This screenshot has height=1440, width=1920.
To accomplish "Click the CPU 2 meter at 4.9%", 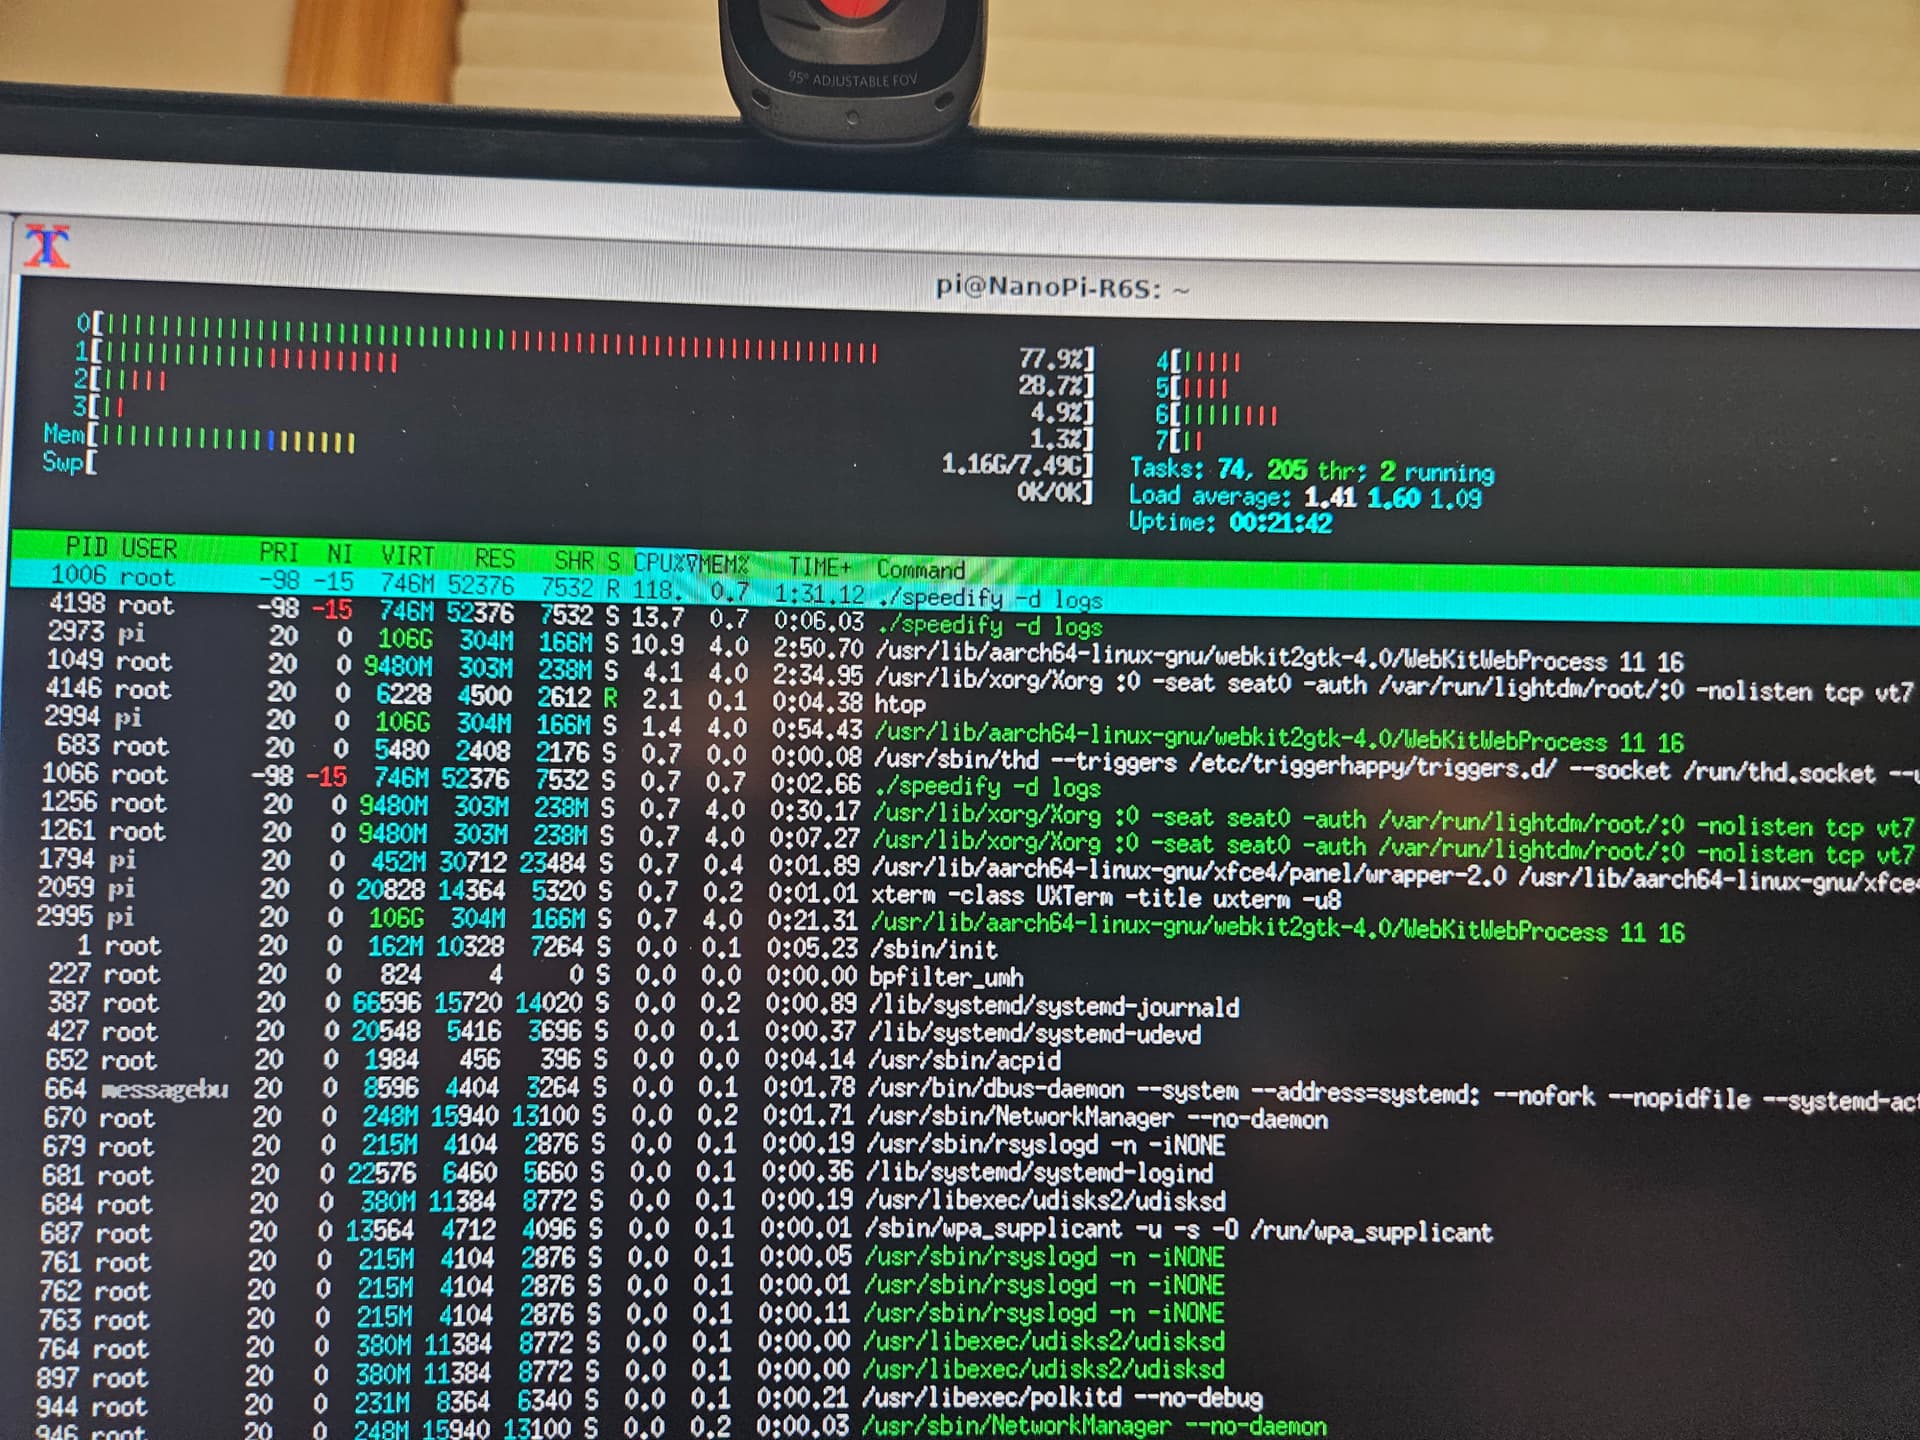I will pyautogui.click(x=584, y=395).
